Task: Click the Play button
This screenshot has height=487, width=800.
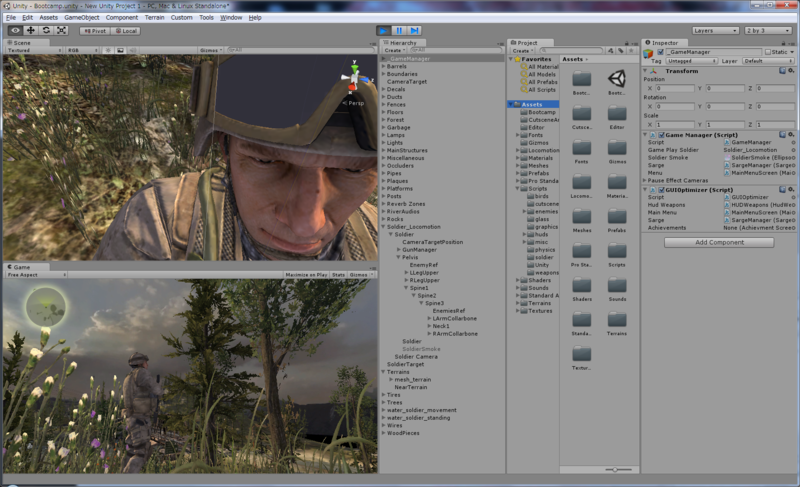Action: [383, 31]
